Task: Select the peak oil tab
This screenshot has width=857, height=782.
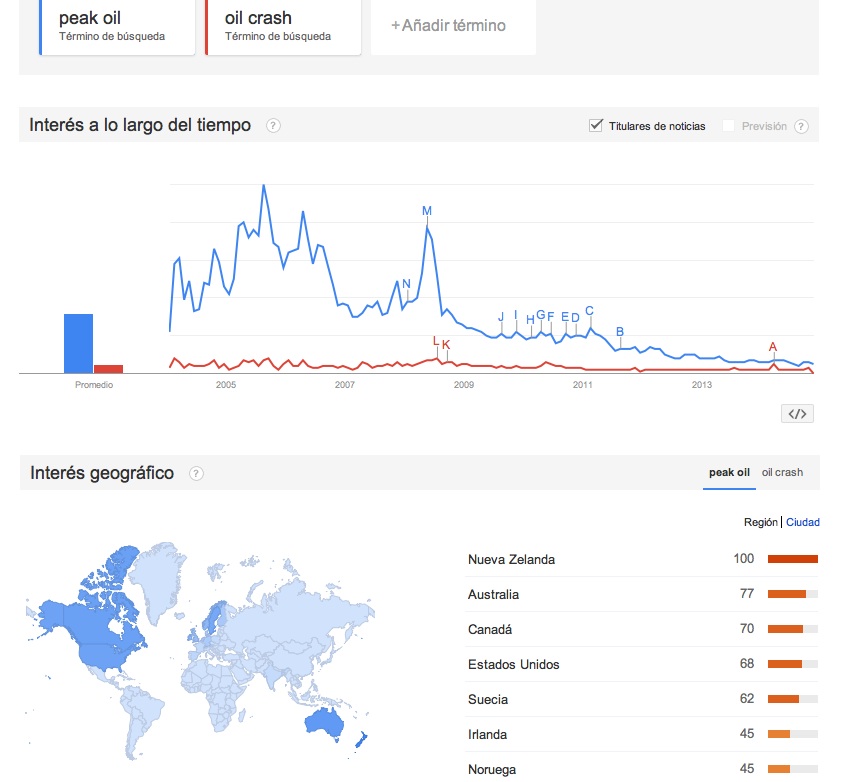Action: click(729, 473)
